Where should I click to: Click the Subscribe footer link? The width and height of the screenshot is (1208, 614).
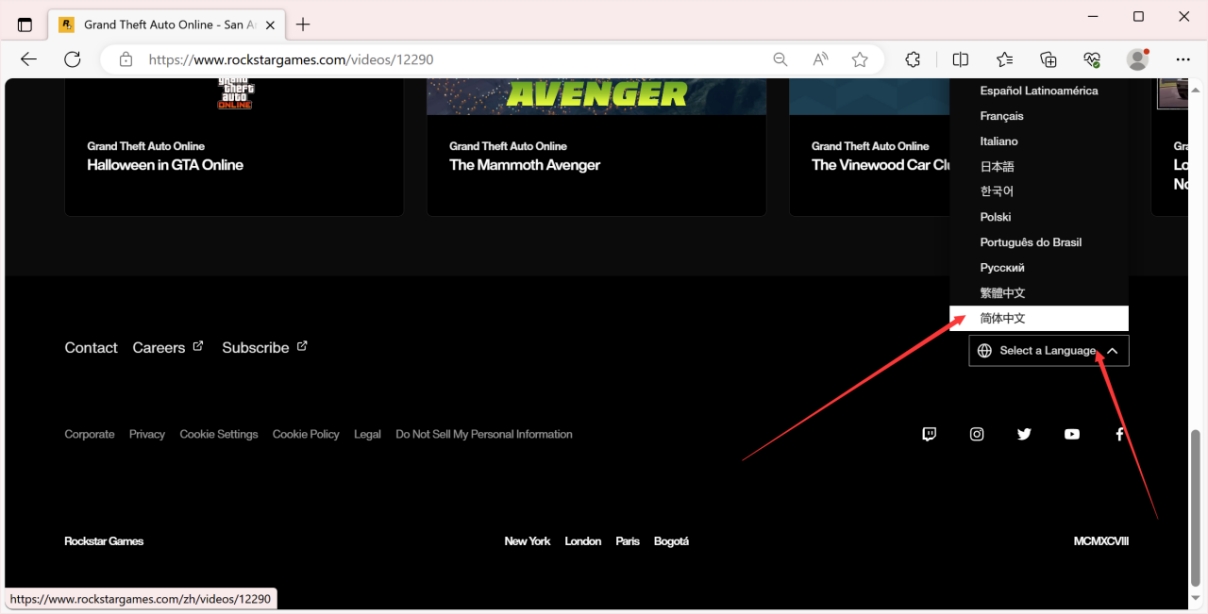256,348
